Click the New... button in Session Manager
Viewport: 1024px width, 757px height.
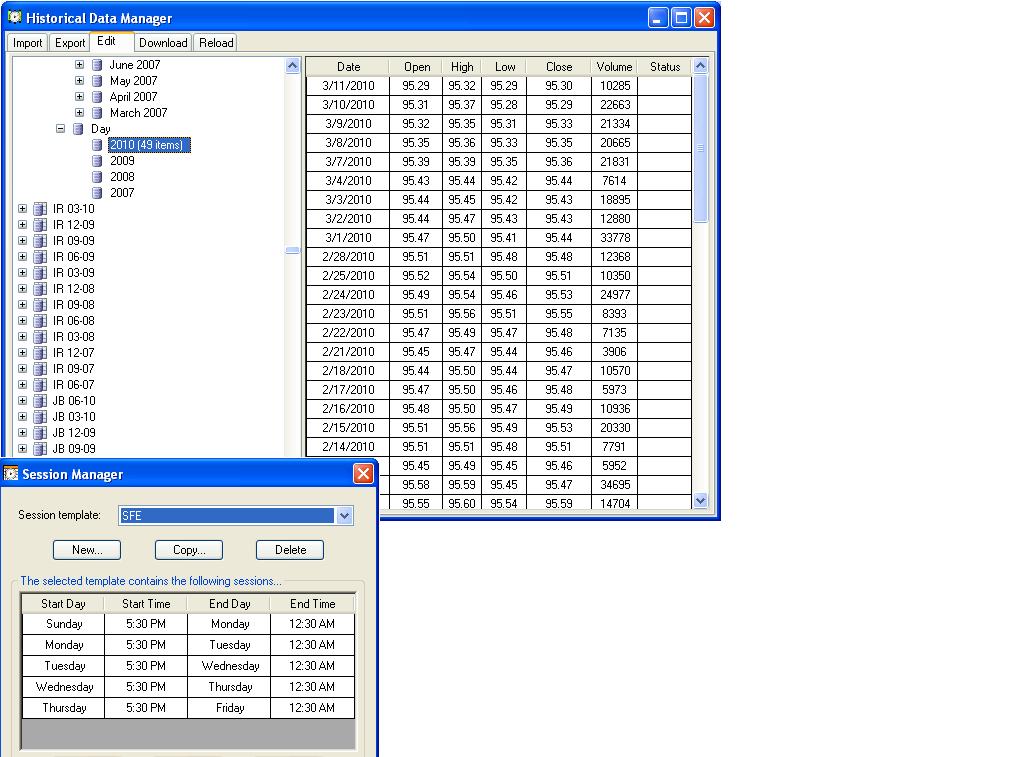pos(87,550)
